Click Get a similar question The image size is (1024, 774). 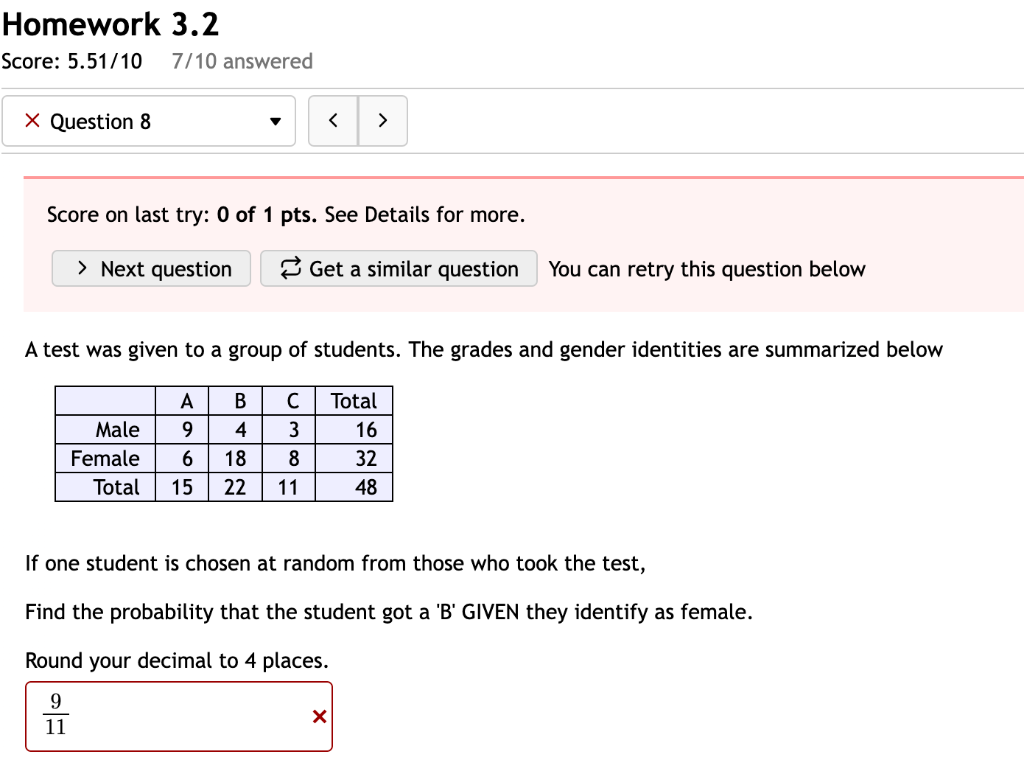tap(398, 268)
